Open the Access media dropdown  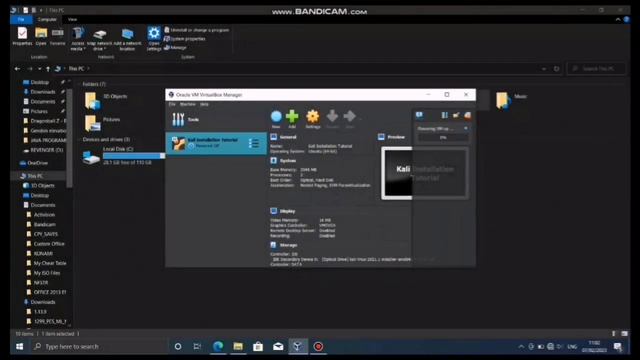[78, 39]
